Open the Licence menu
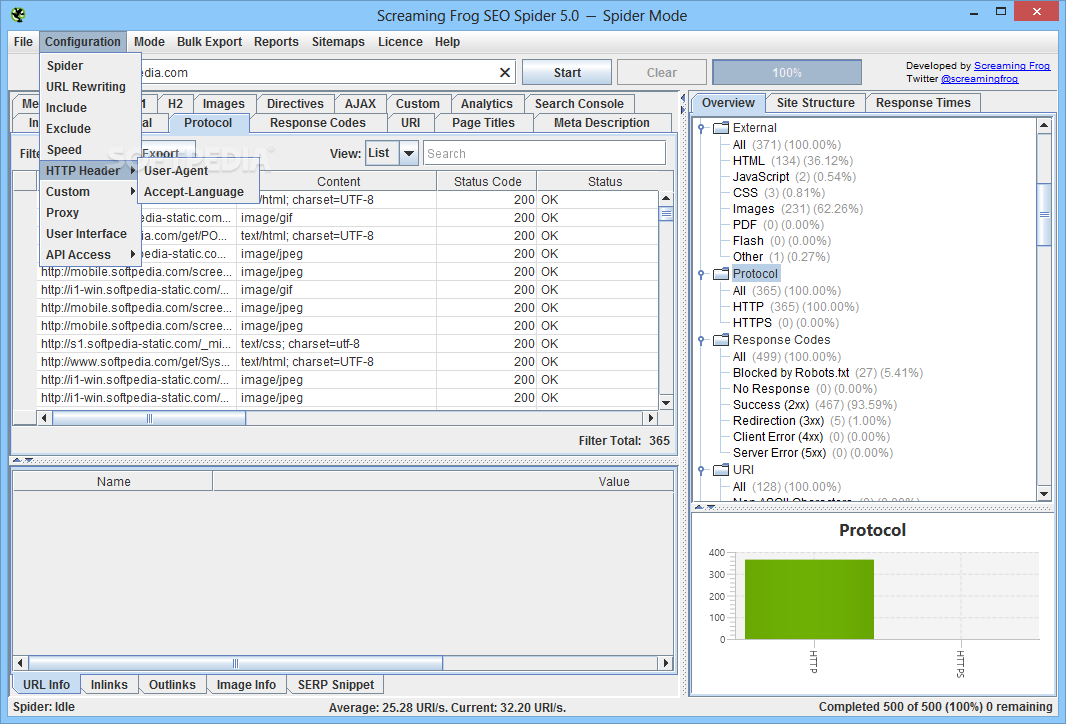 pos(400,41)
